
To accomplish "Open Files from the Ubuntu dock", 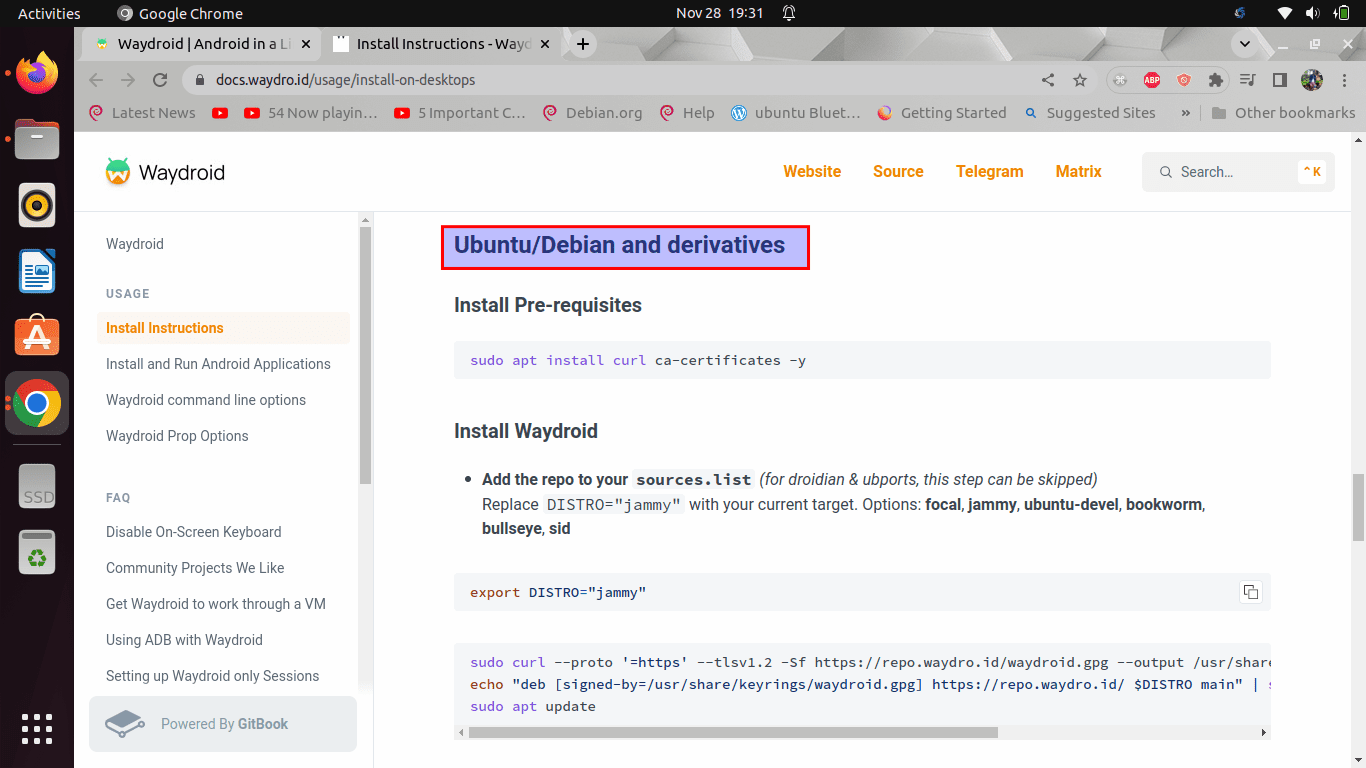I will pos(38,139).
